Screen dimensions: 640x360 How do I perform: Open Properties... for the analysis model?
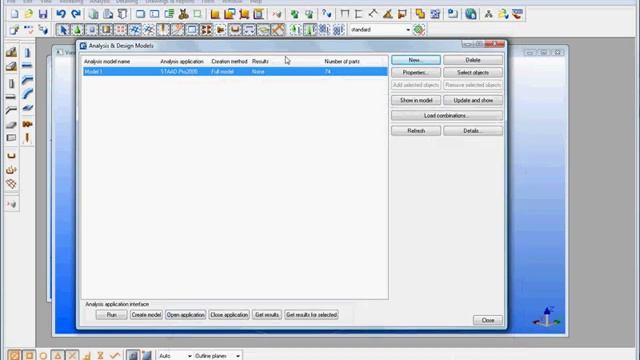tap(416, 73)
